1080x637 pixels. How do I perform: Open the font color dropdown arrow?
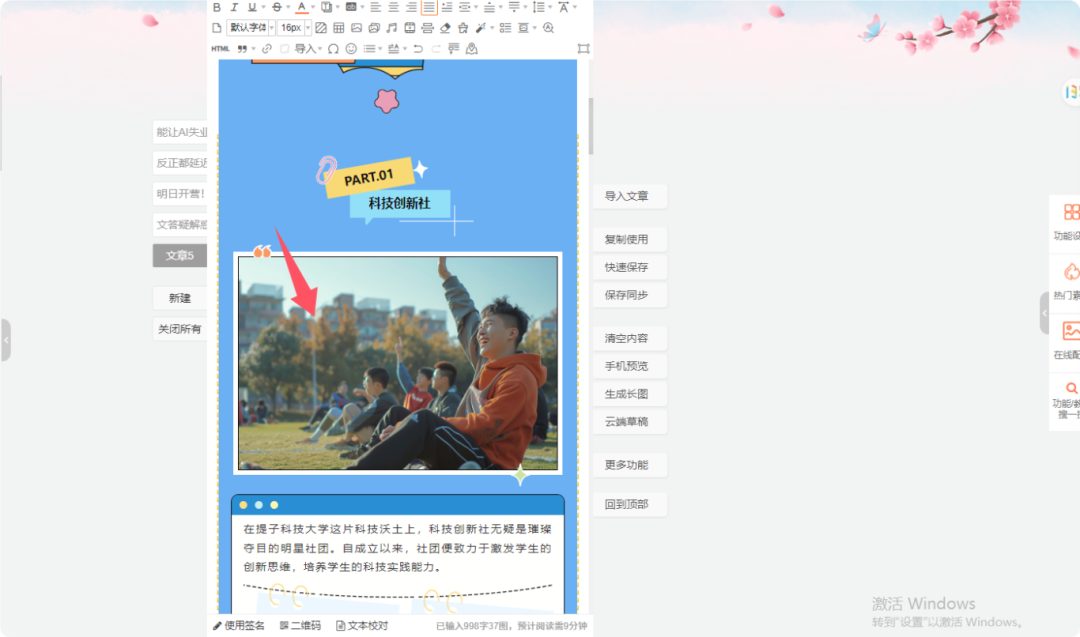(x=313, y=7)
